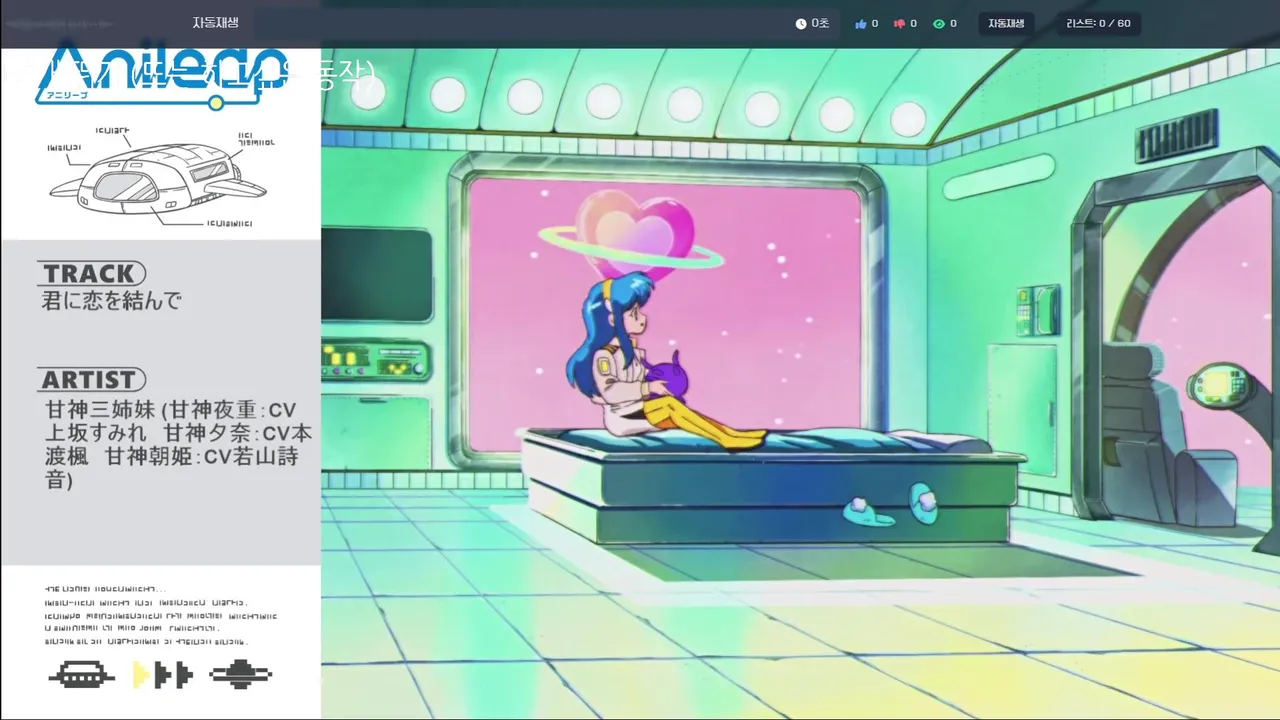Click the blue thumbs-up like icon
Image resolution: width=1280 pixels, height=720 pixels.
pos(861,24)
